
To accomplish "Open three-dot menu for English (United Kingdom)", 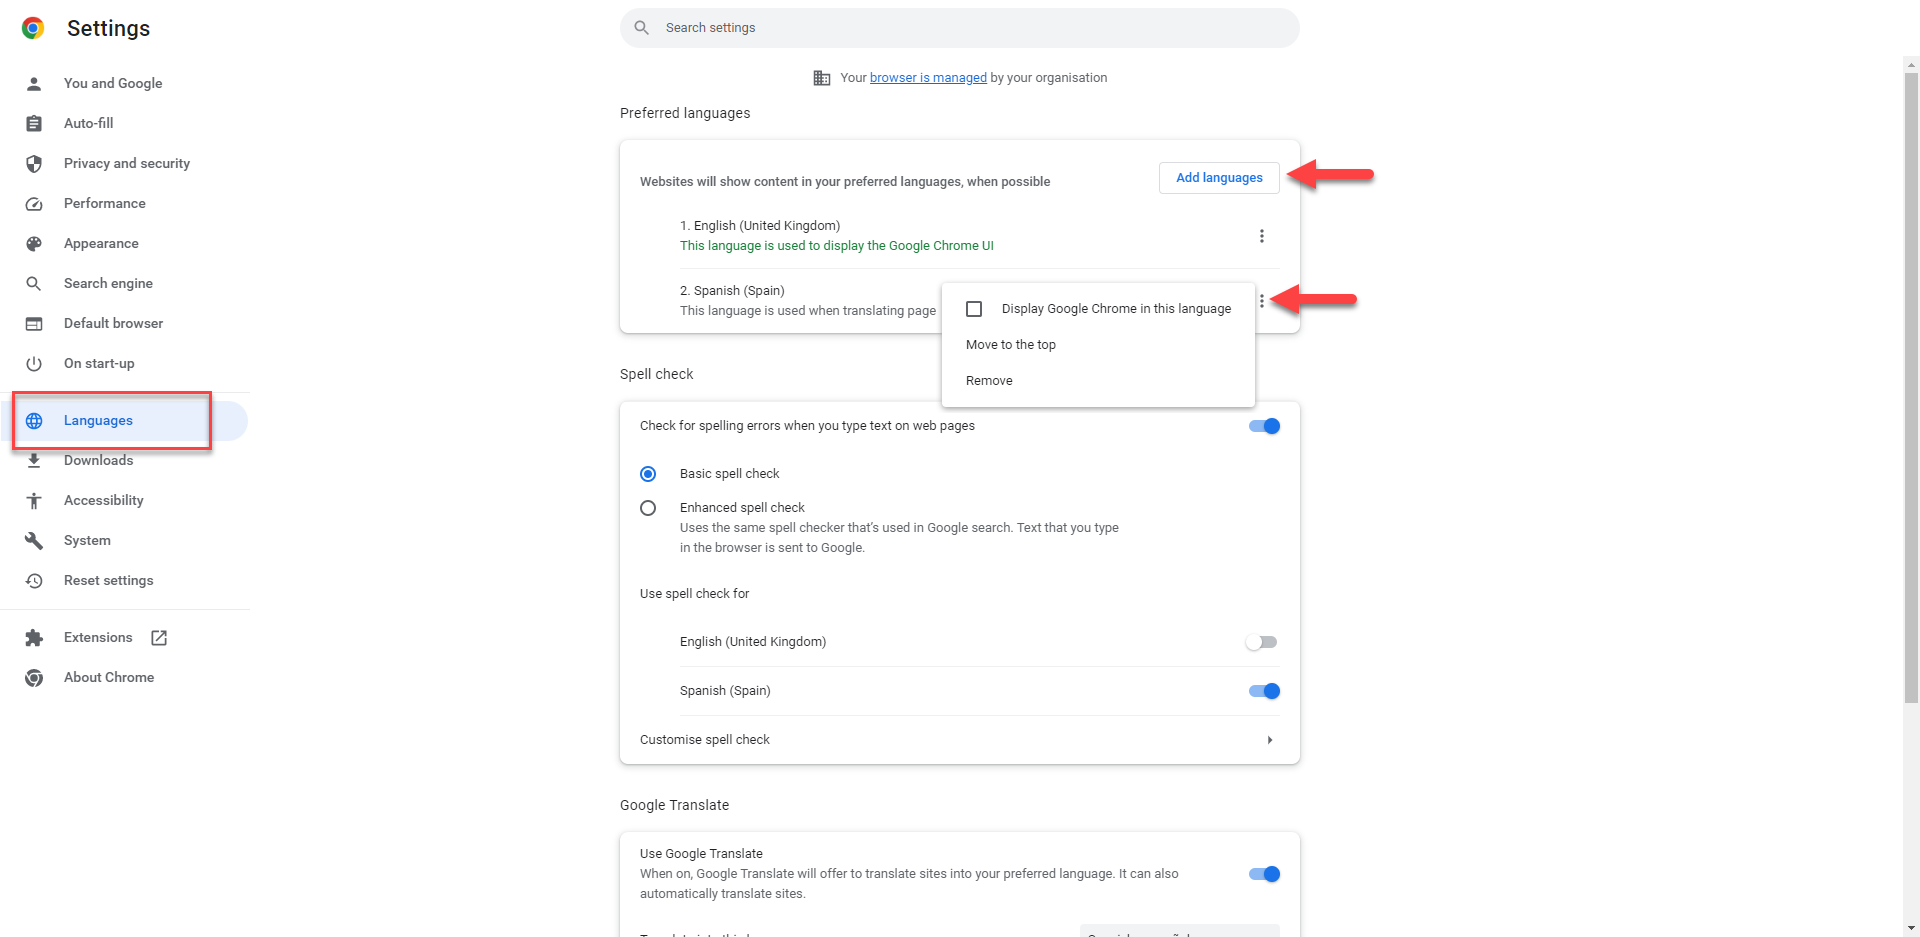I will [x=1262, y=236].
